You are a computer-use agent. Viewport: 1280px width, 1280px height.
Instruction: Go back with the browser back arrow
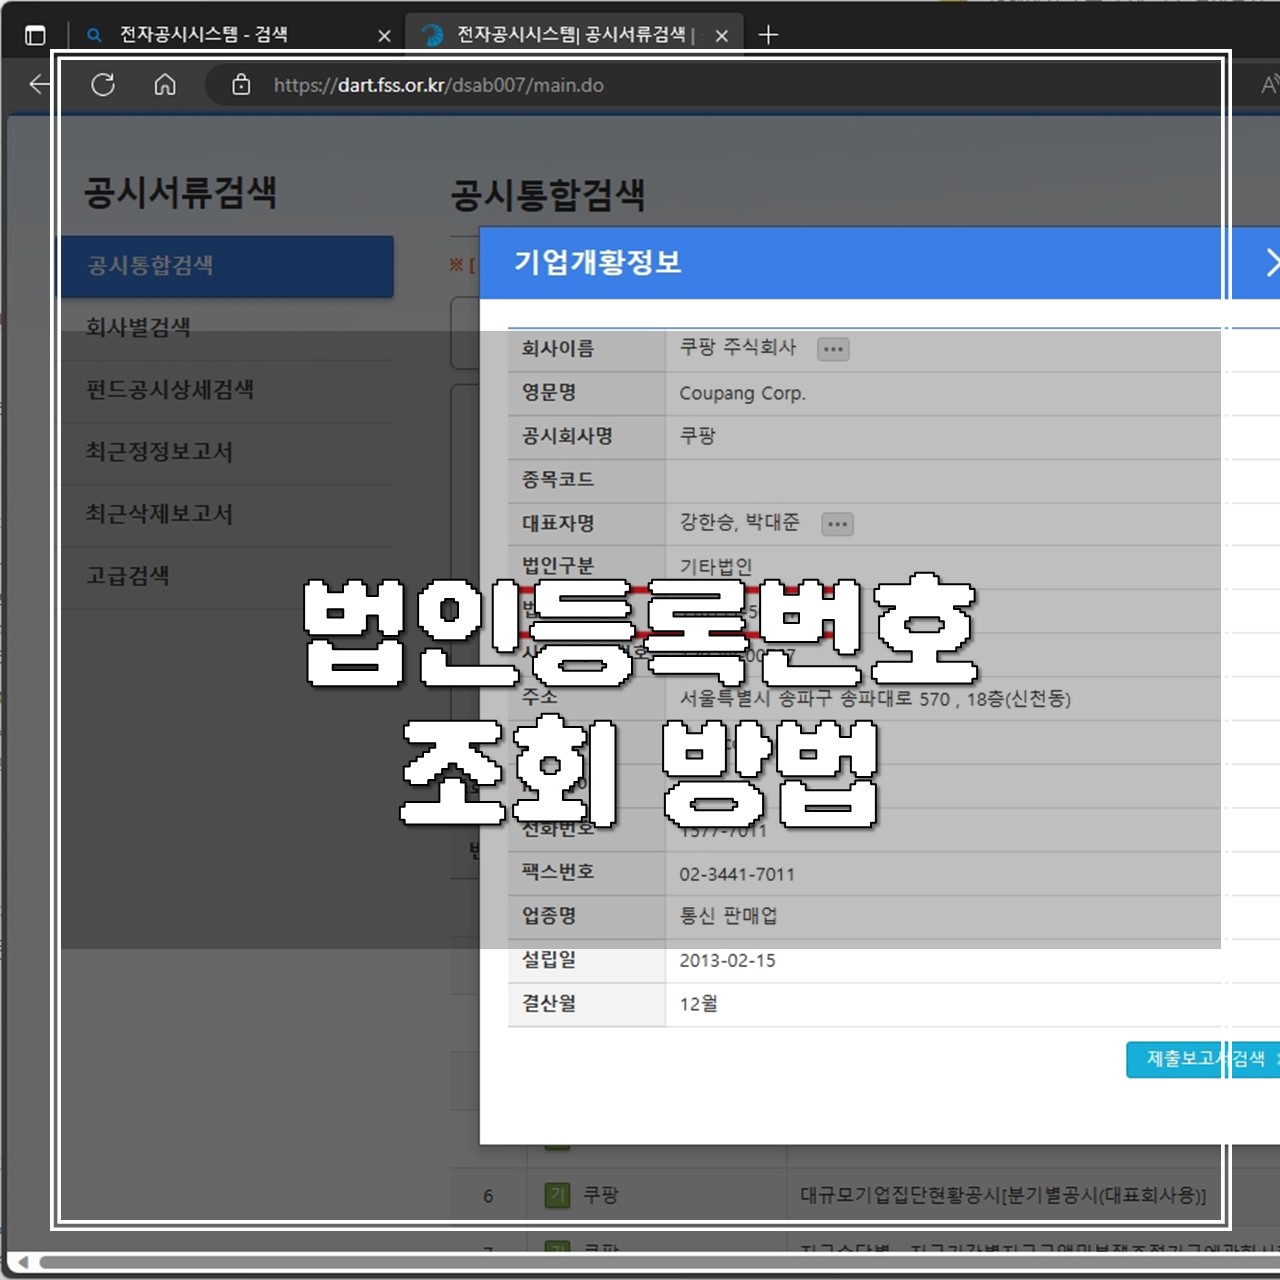pyautogui.click(x=40, y=84)
